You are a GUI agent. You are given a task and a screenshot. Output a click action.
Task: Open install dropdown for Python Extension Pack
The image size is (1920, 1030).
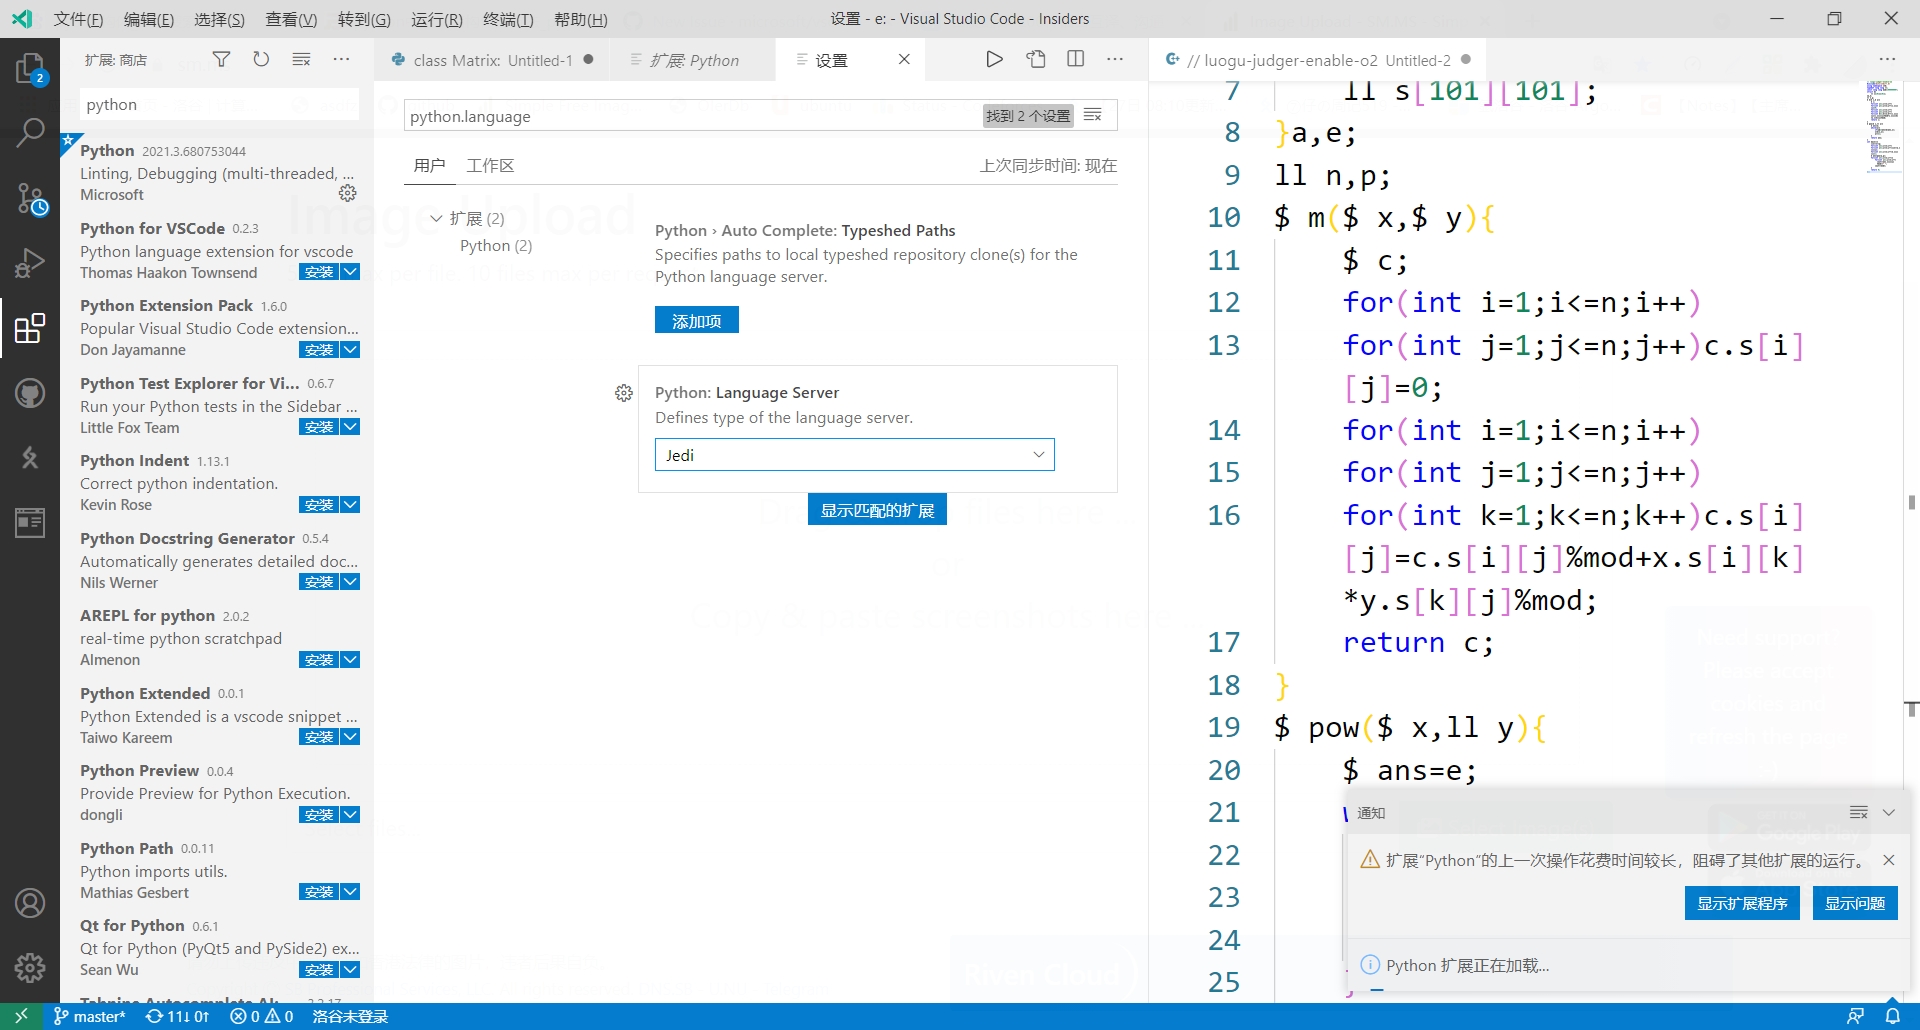(350, 350)
